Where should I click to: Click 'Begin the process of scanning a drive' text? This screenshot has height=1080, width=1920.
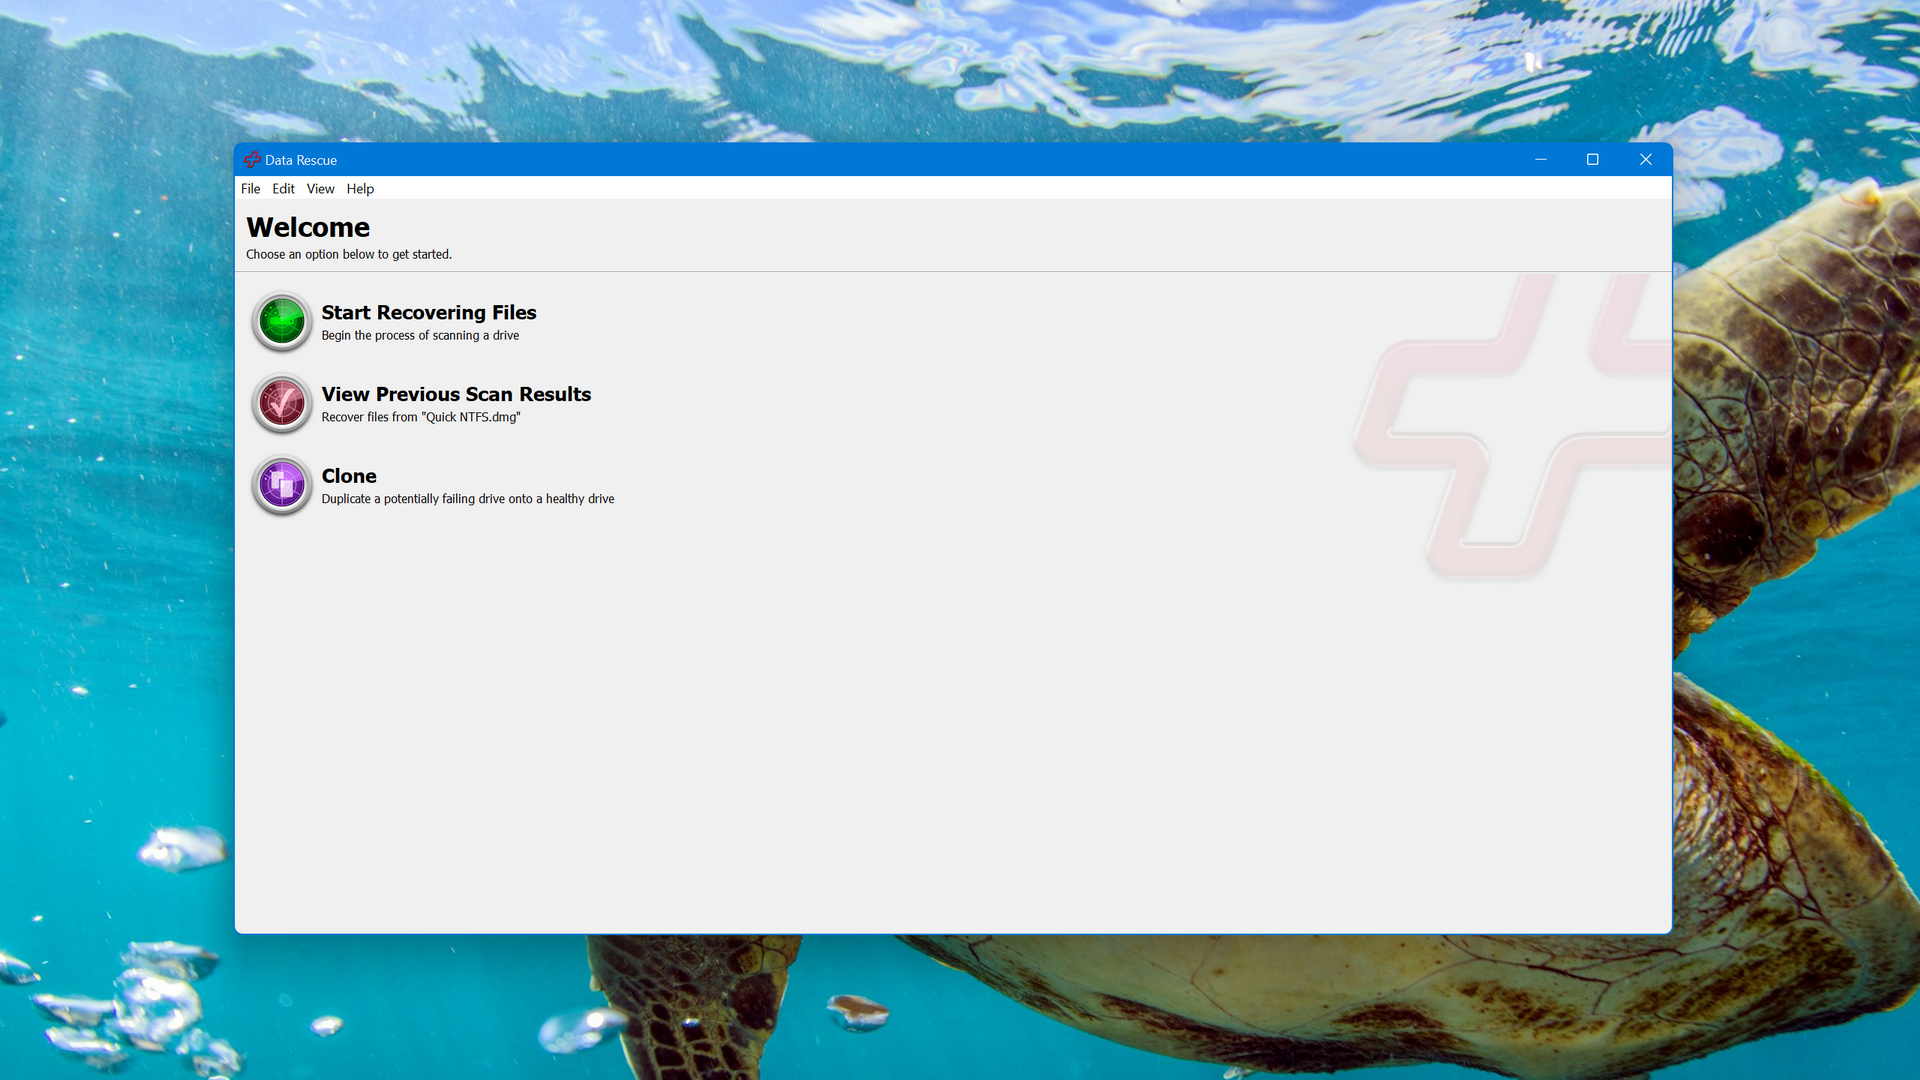(x=420, y=336)
